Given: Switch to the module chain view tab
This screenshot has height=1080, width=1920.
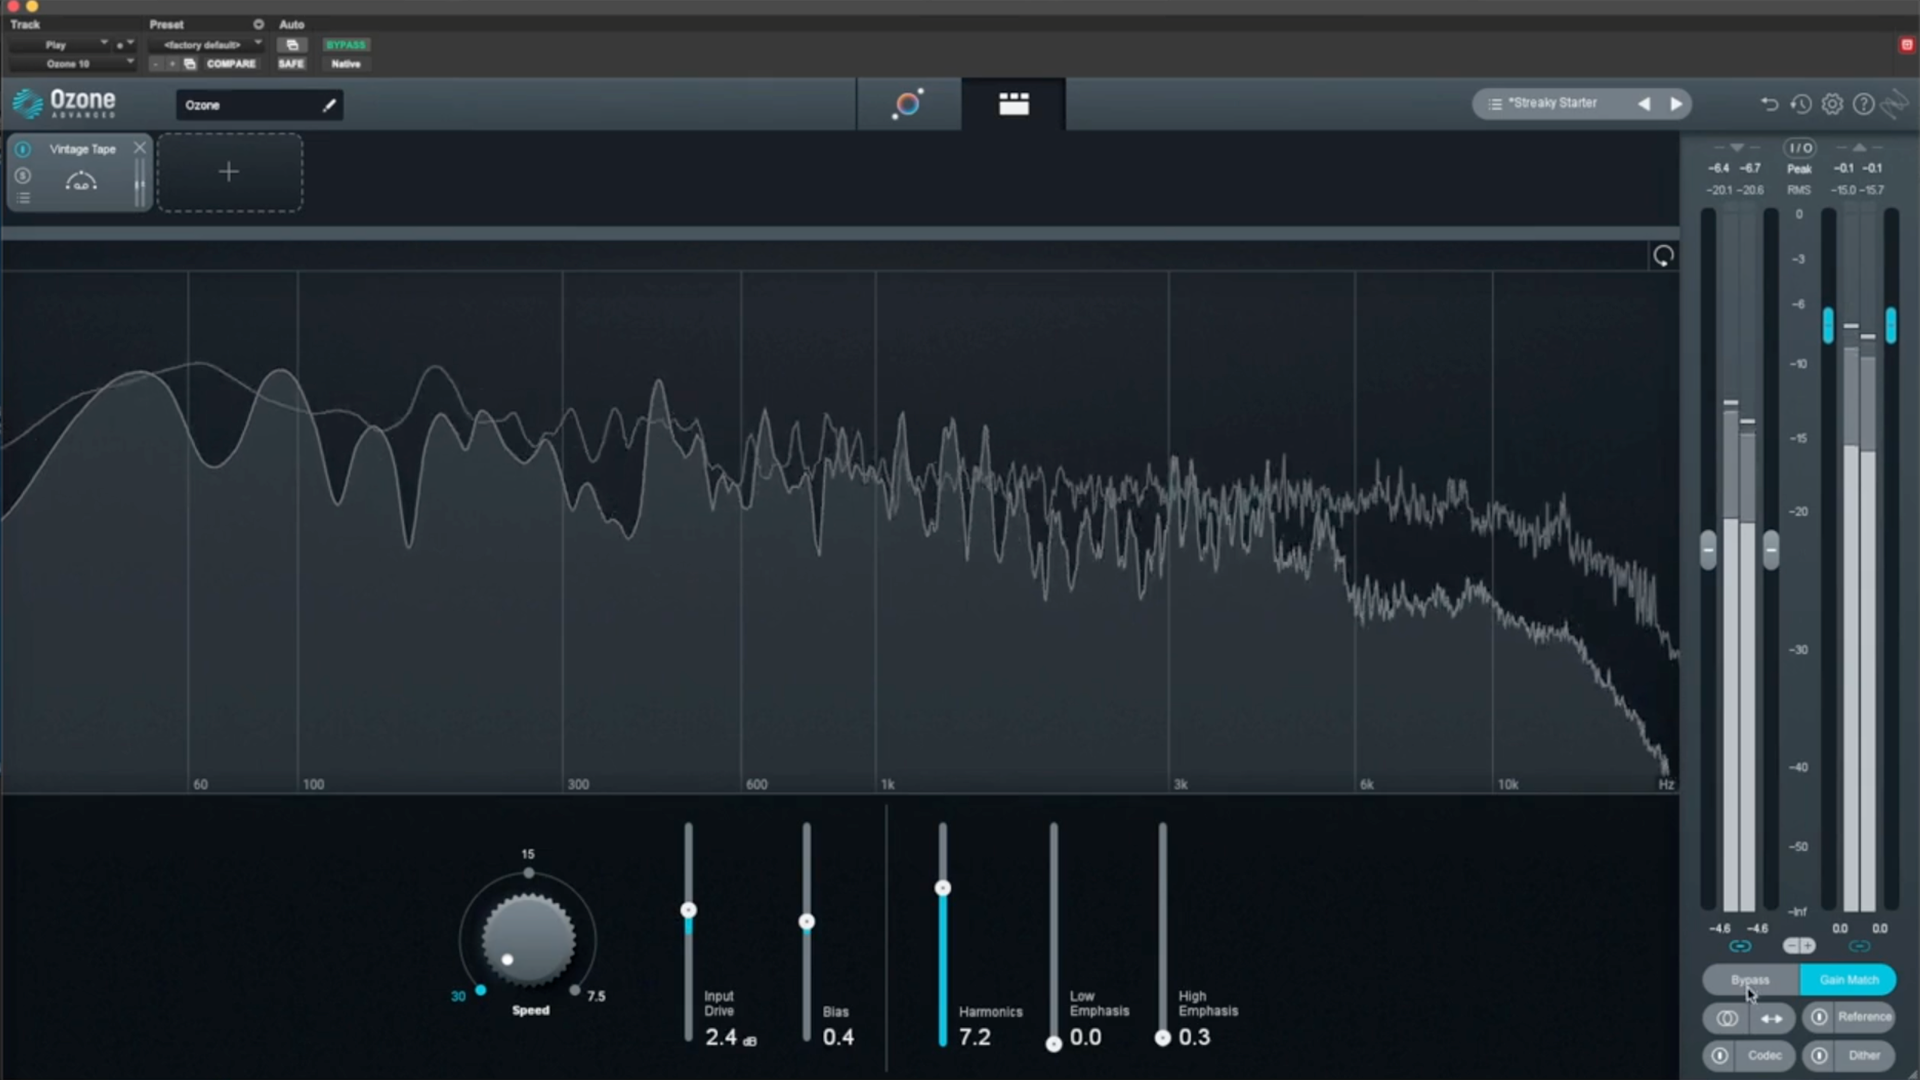Looking at the screenshot, I should pyautogui.click(x=1013, y=104).
